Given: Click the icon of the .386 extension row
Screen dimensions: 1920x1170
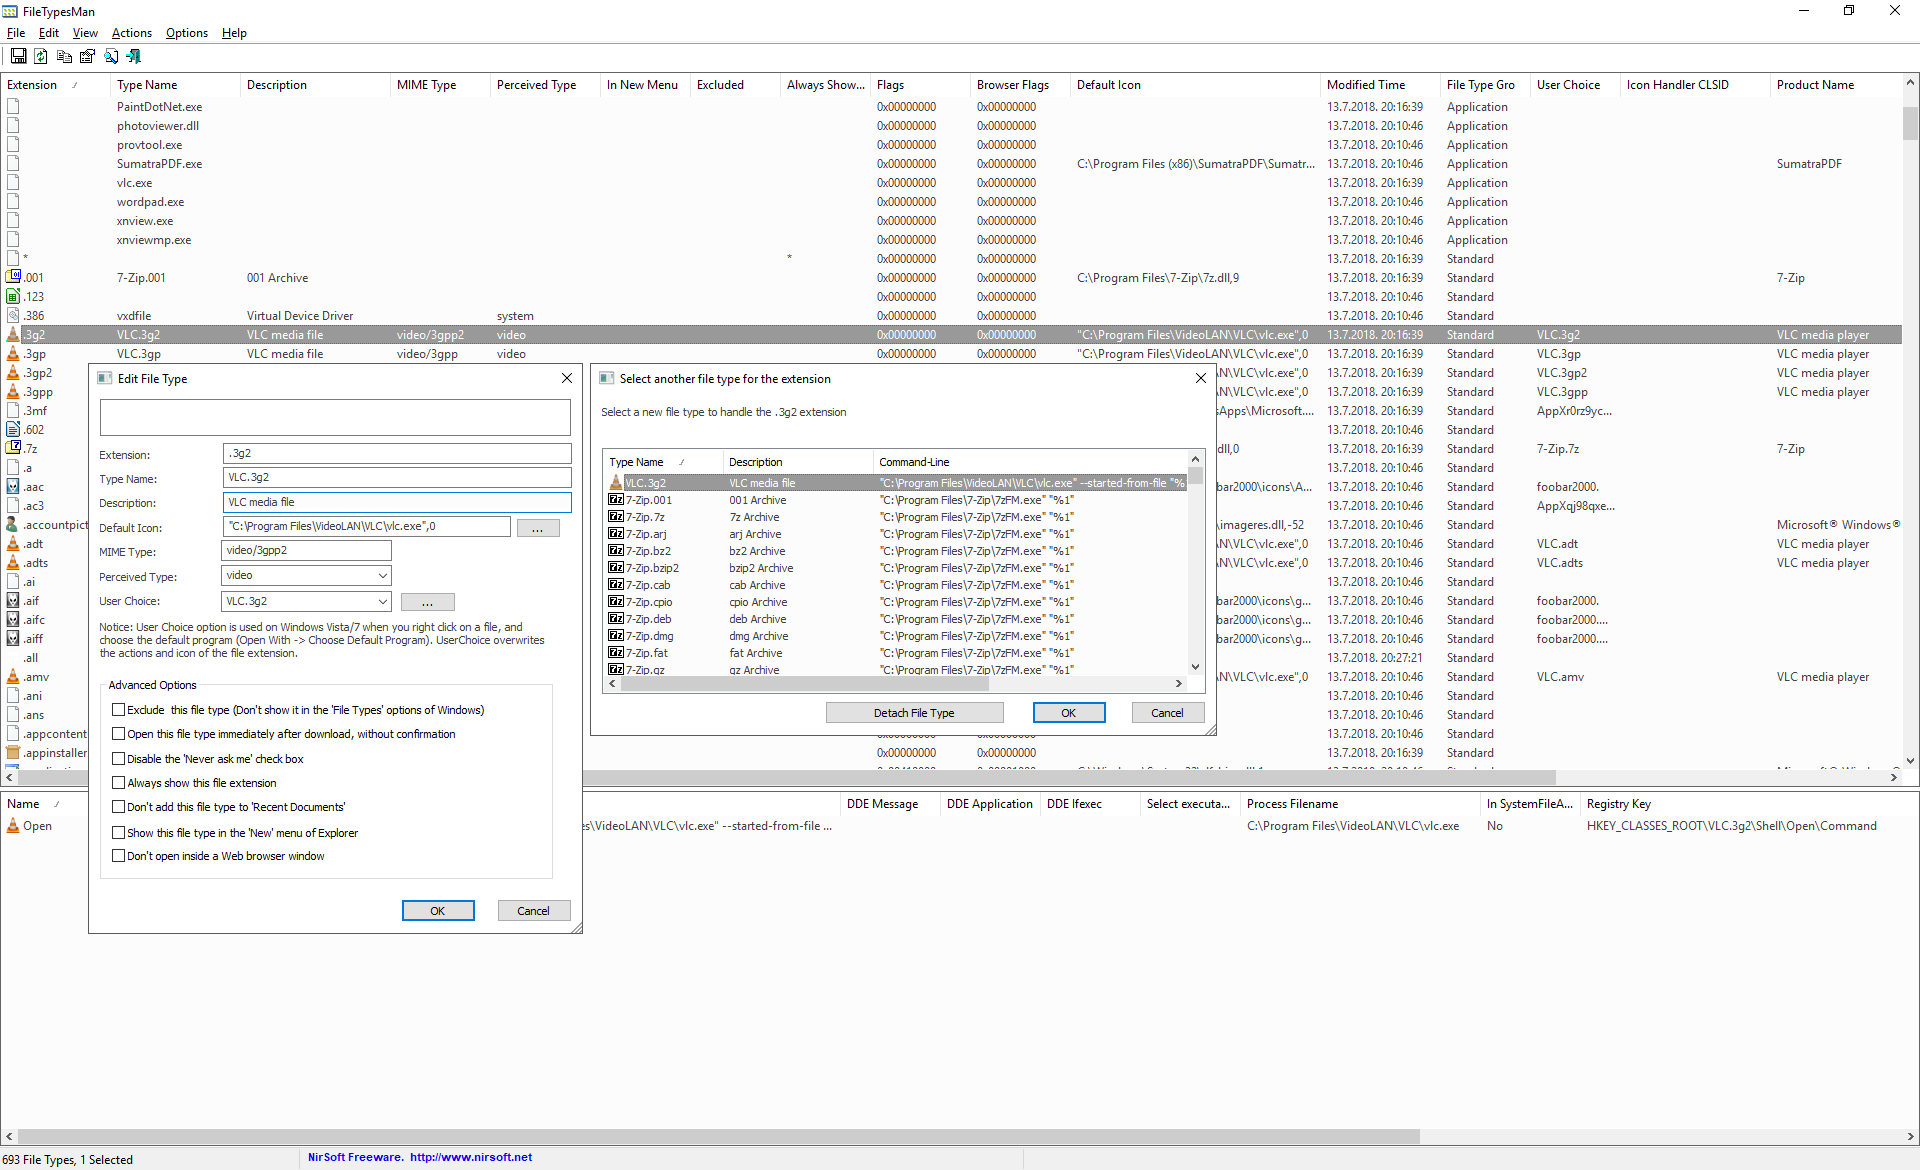Looking at the screenshot, I should pyautogui.click(x=13, y=316).
